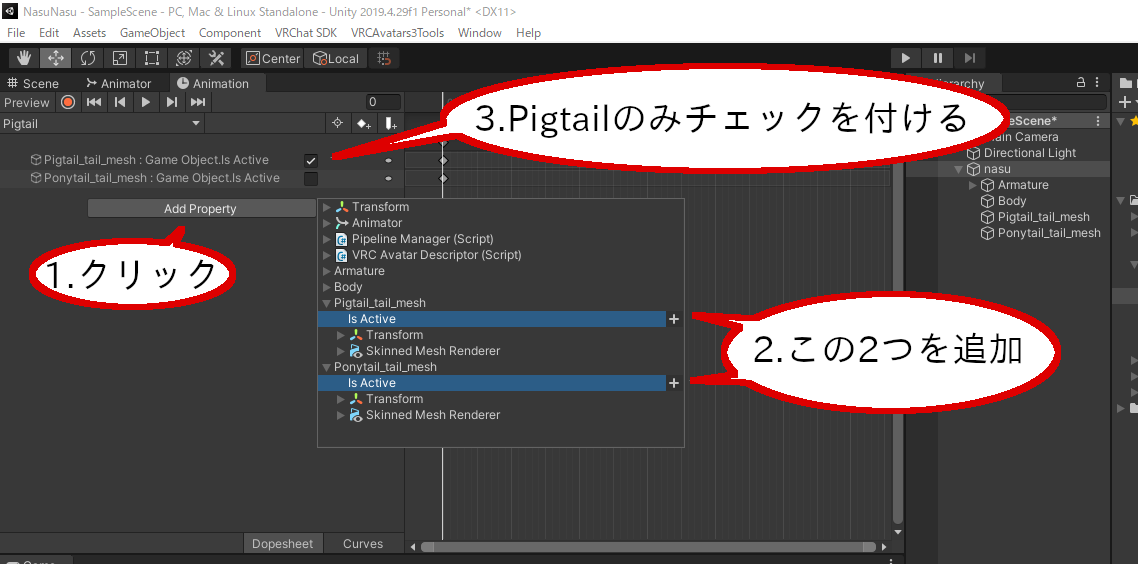Viewport: 1138px width, 564px height.
Task: Open the Assets menu
Action: [x=89, y=33]
